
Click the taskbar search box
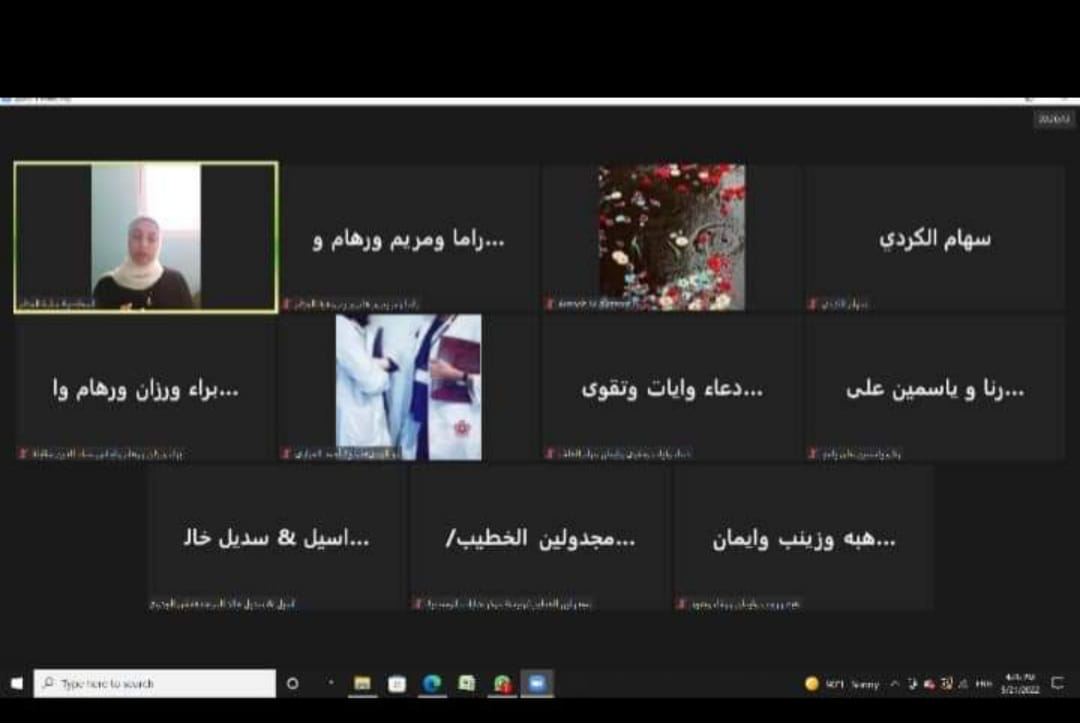[x=155, y=684]
